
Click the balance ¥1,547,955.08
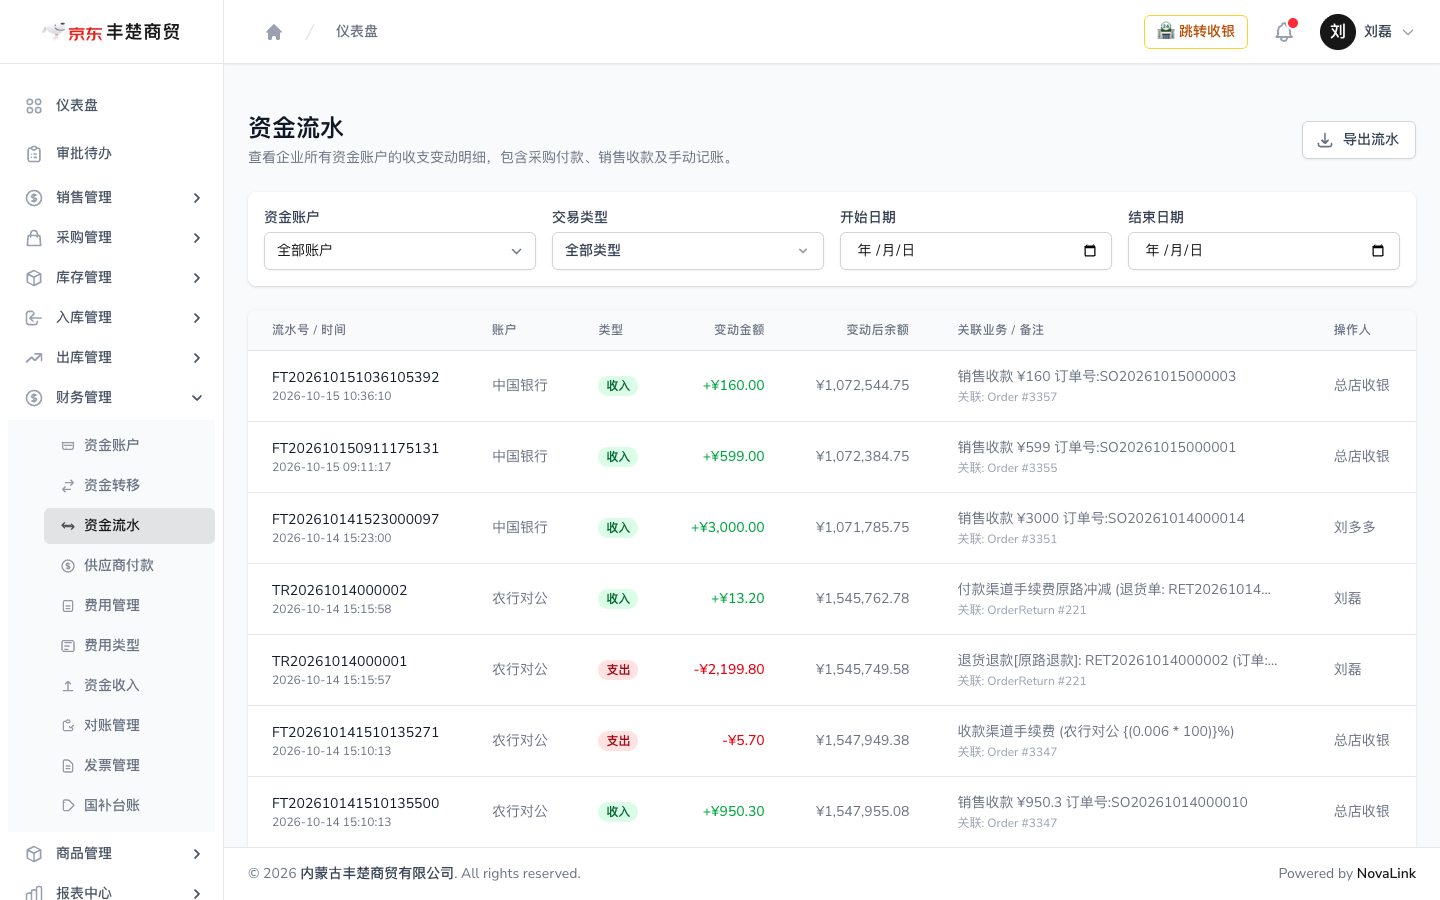[862, 811]
